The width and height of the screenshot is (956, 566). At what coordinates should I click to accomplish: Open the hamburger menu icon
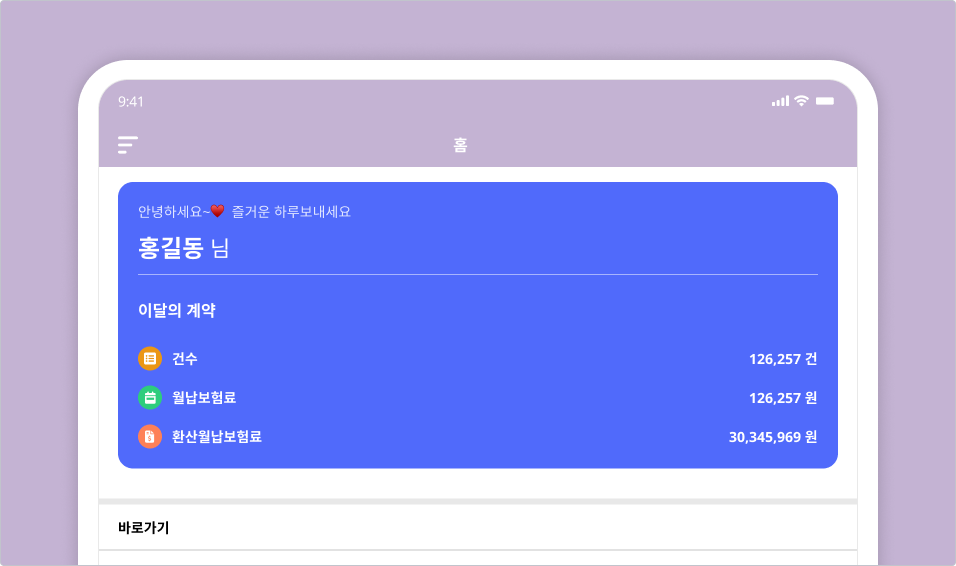[127, 145]
